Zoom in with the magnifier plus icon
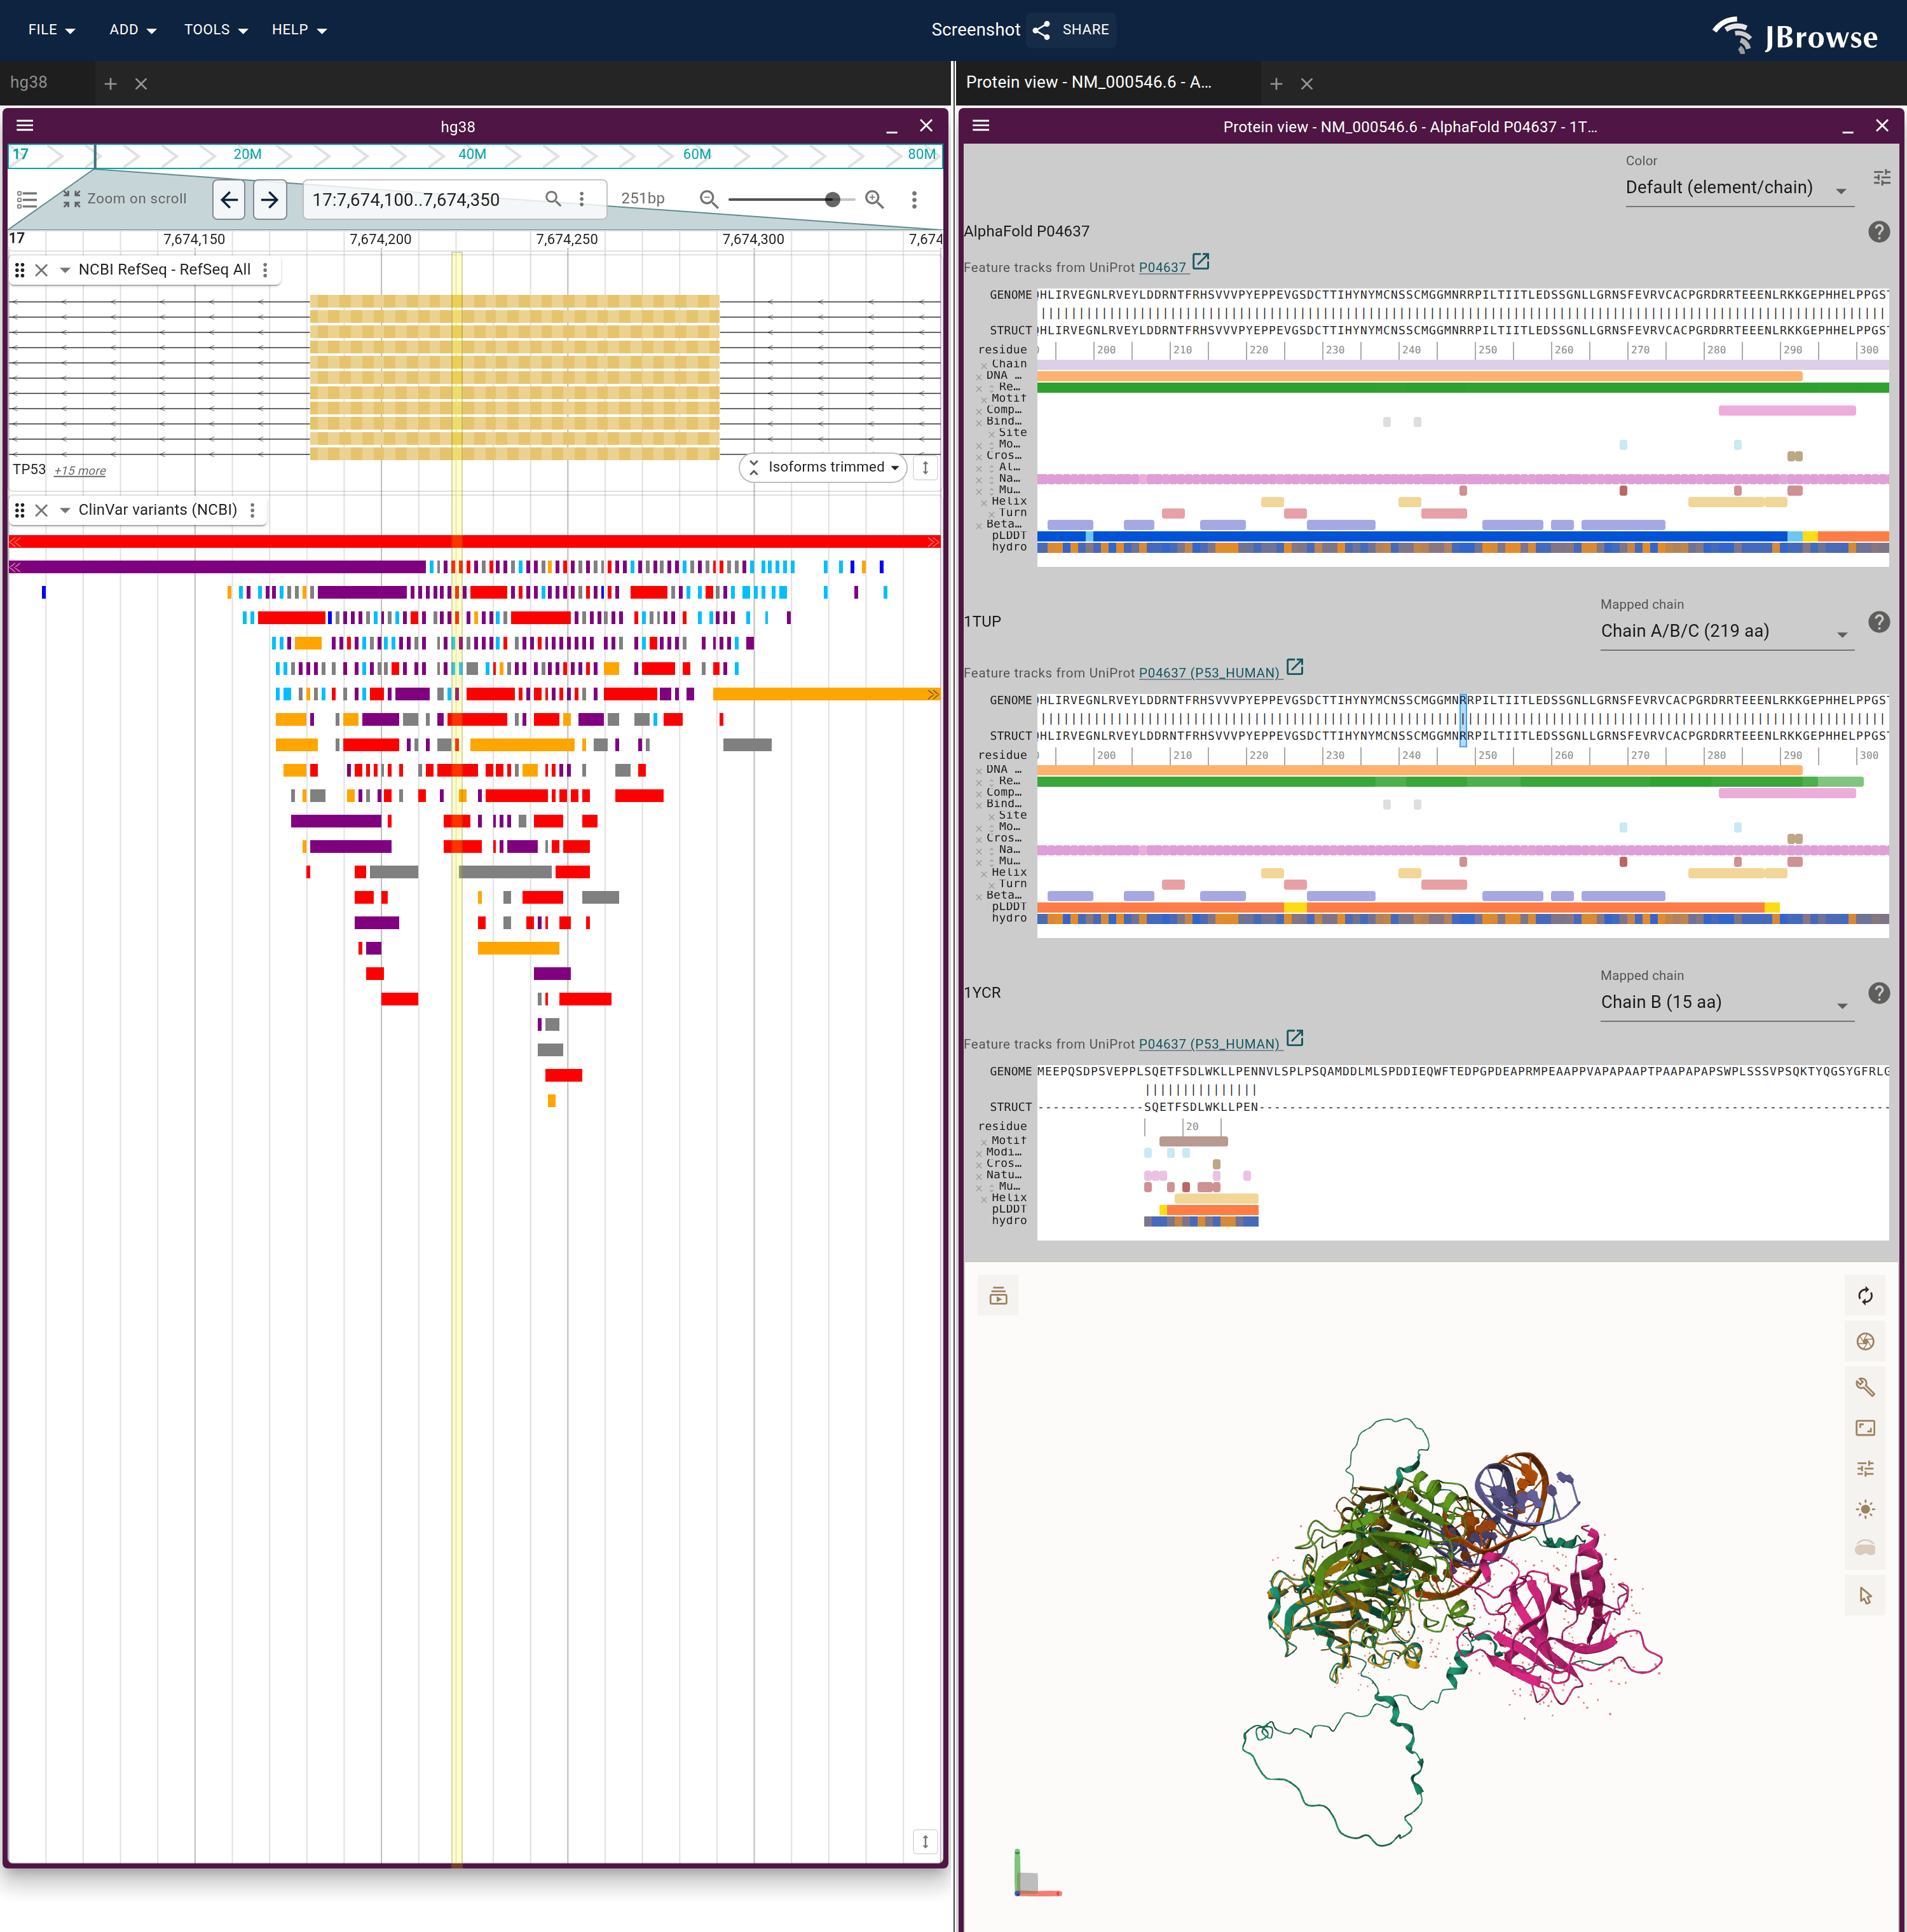The height and width of the screenshot is (1932, 1907). (x=875, y=199)
